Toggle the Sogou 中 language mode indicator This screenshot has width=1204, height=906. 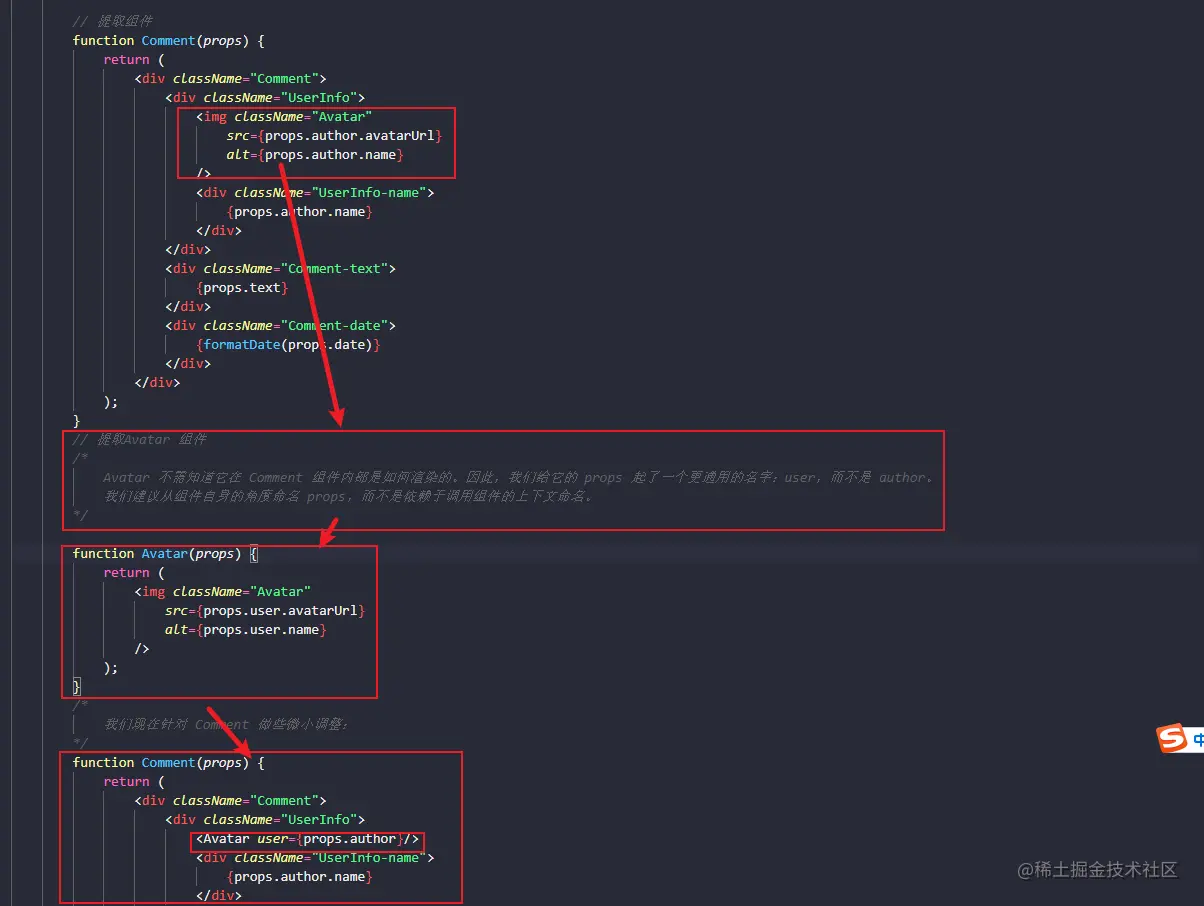[1197, 739]
